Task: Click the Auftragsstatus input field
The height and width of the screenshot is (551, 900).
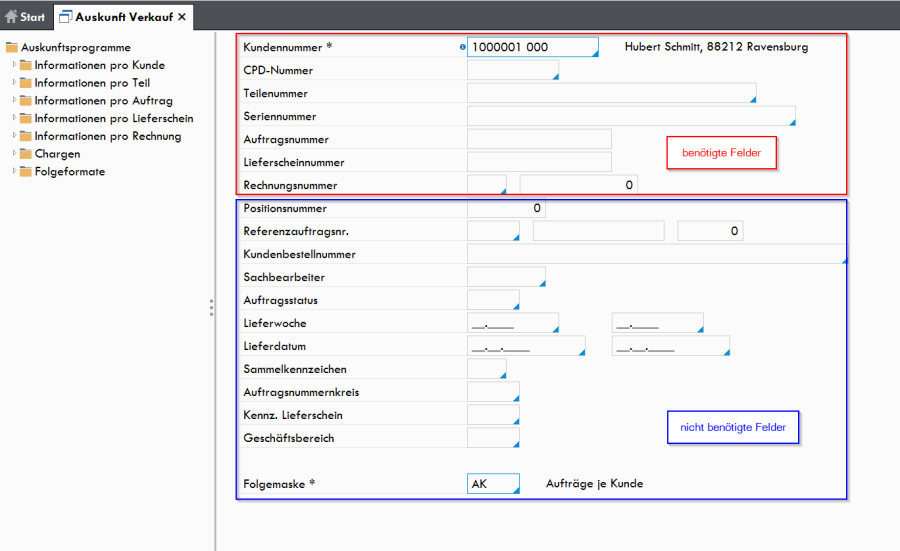Action: (493, 300)
